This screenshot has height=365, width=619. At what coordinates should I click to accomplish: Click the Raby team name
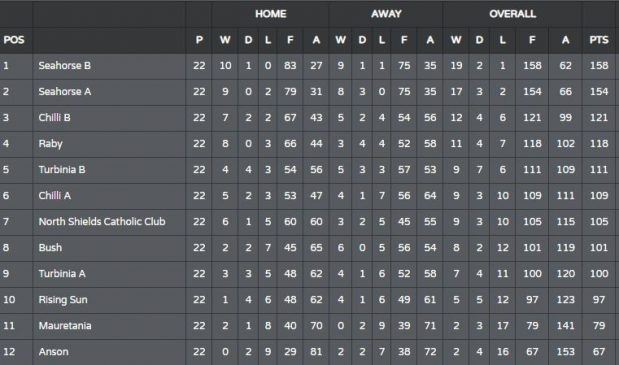51,144
